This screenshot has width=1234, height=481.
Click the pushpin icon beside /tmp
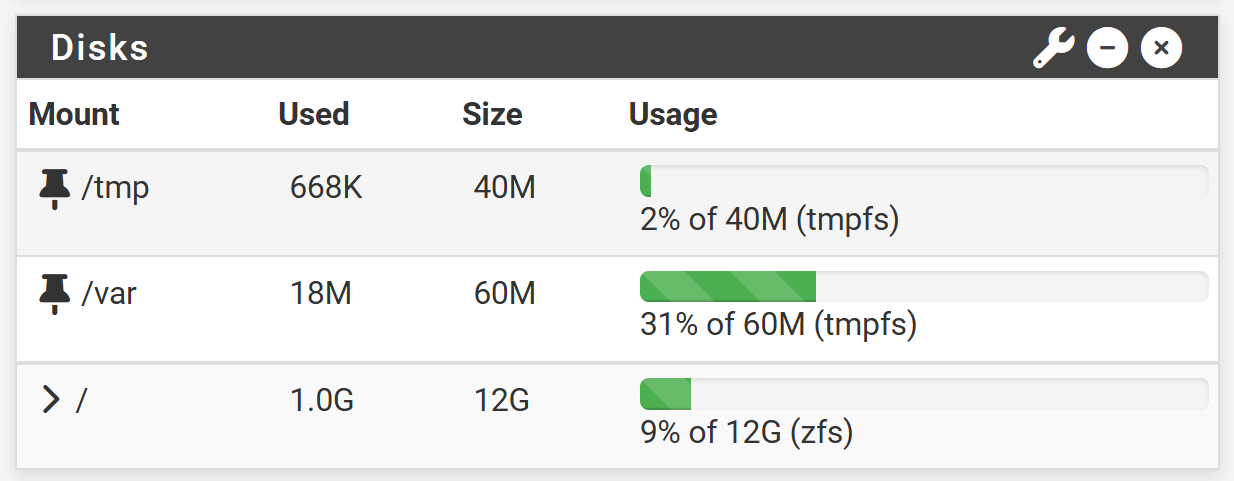(x=55, y=188)
